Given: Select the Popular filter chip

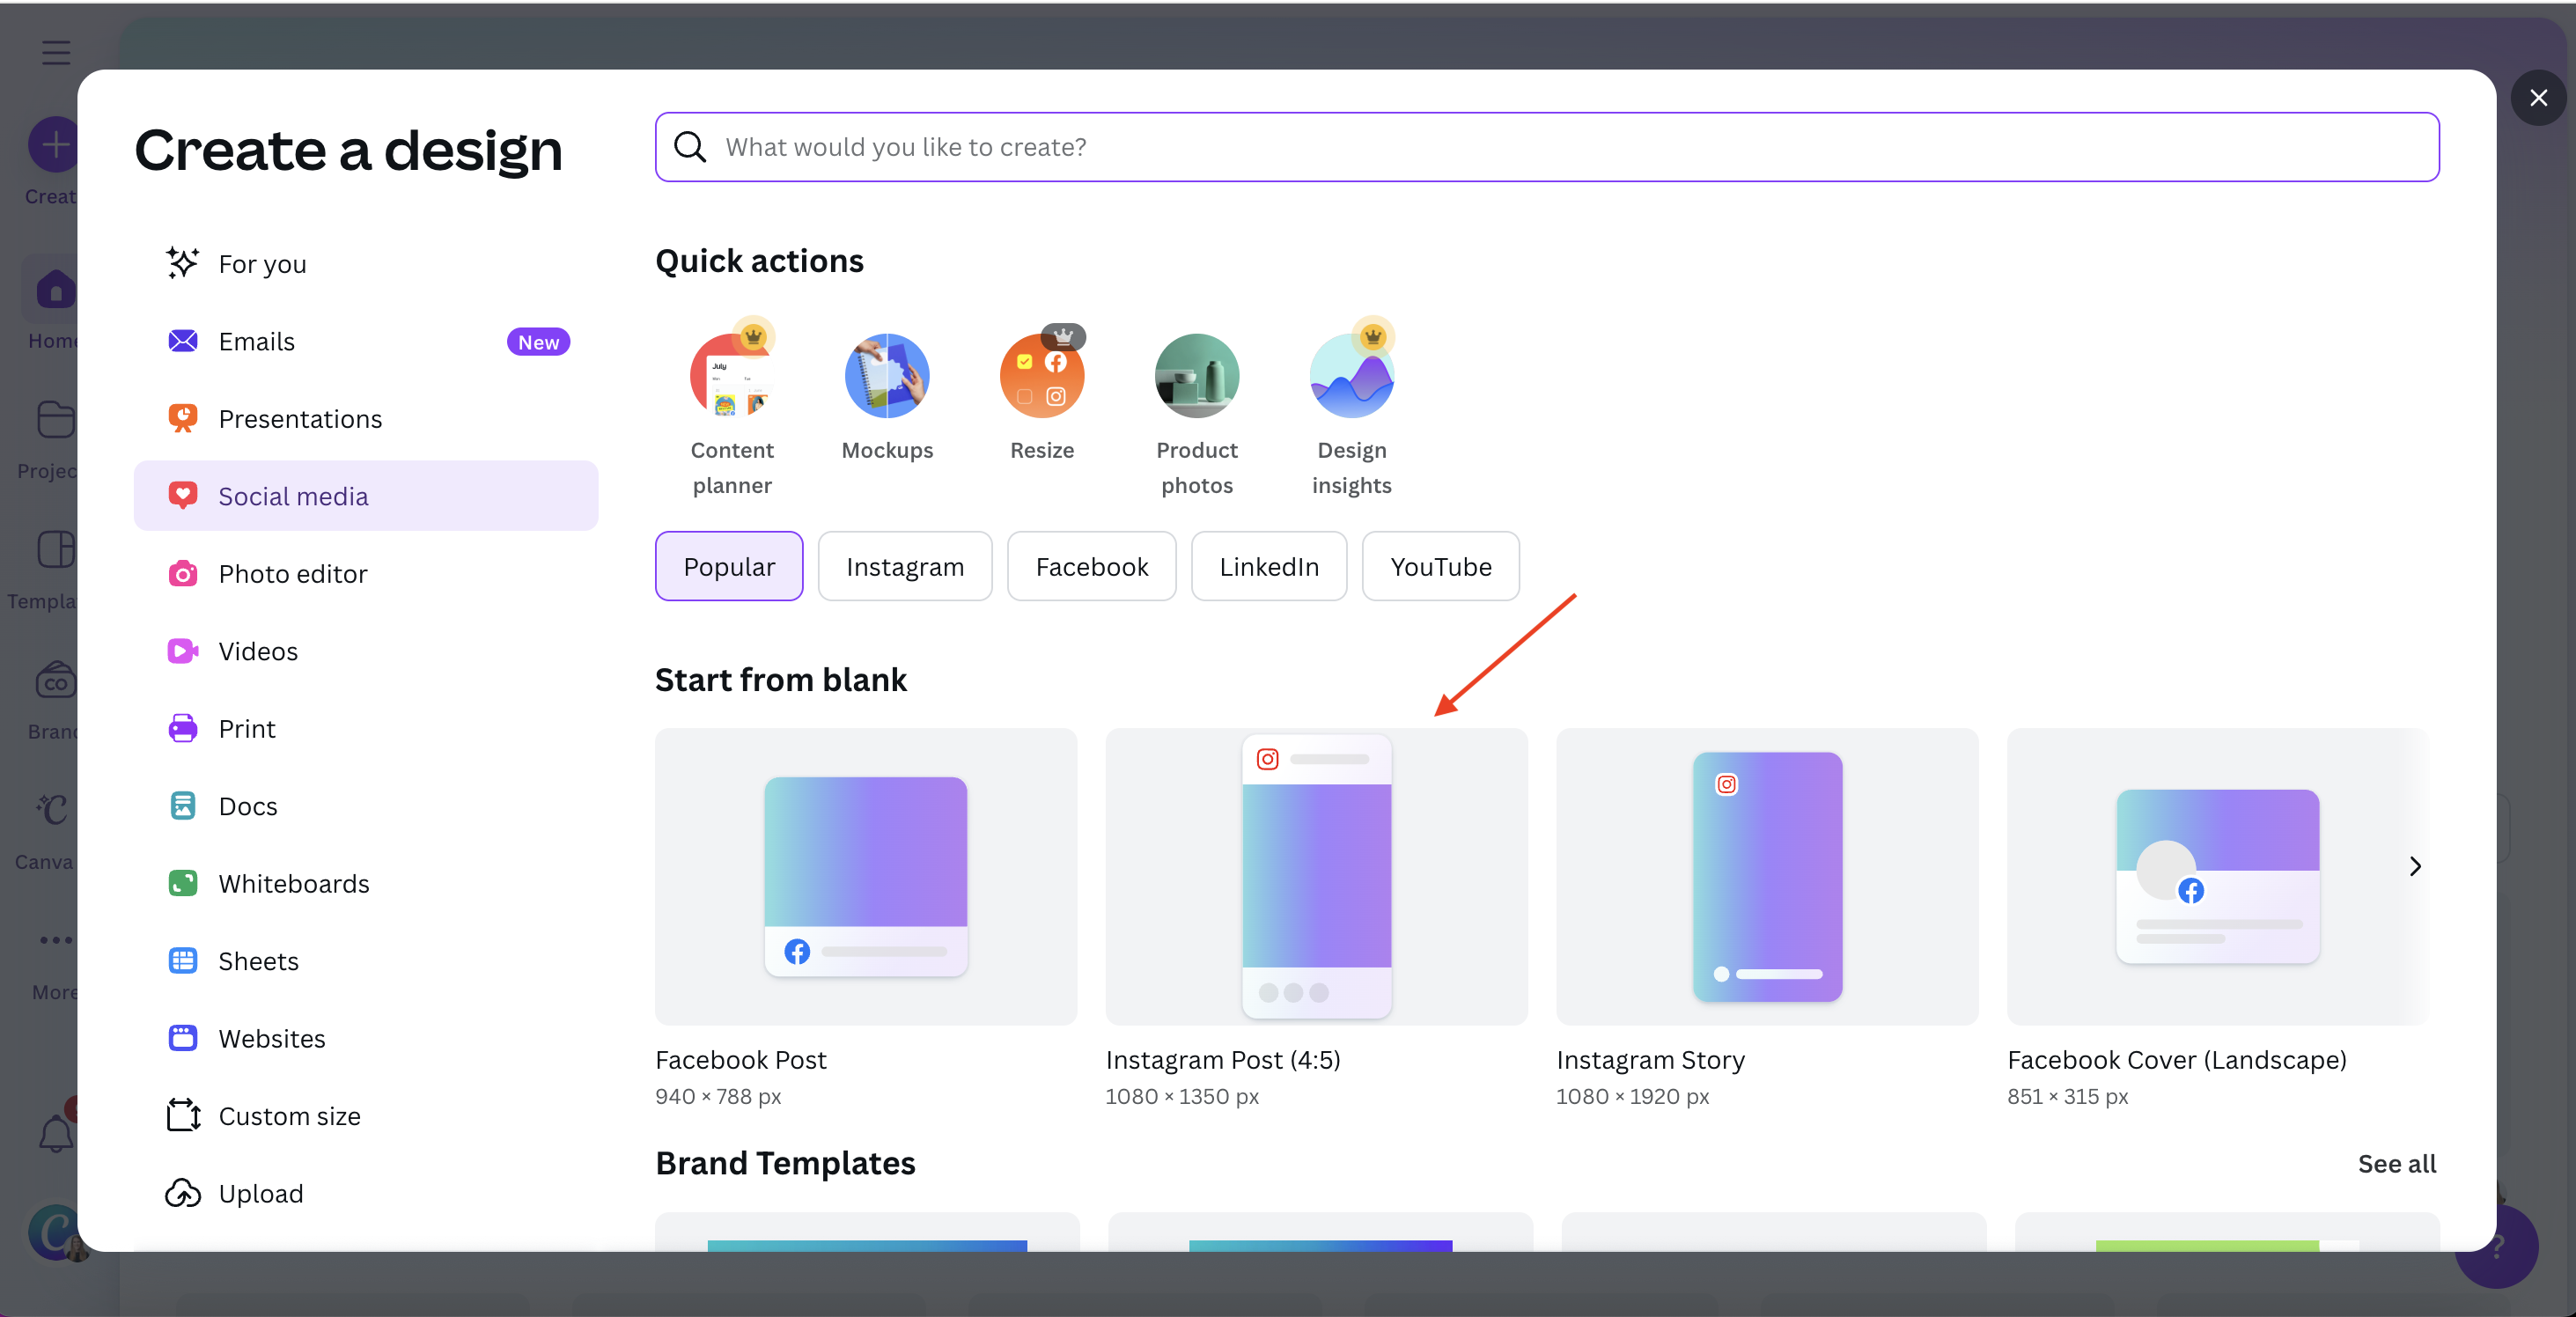Looking at the screenshot, I should [x=729, y=567].
